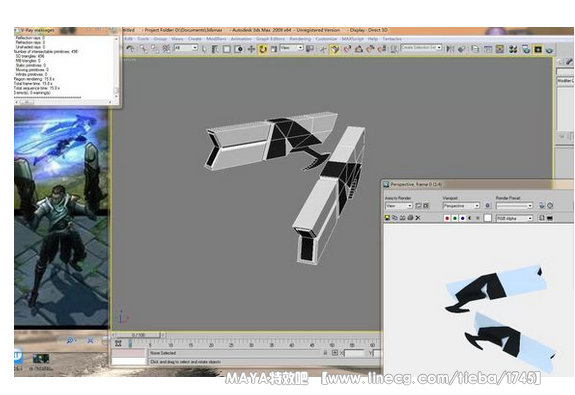
Task: Activate the Select and Rotate tool
Action: [x=263, y=49]
